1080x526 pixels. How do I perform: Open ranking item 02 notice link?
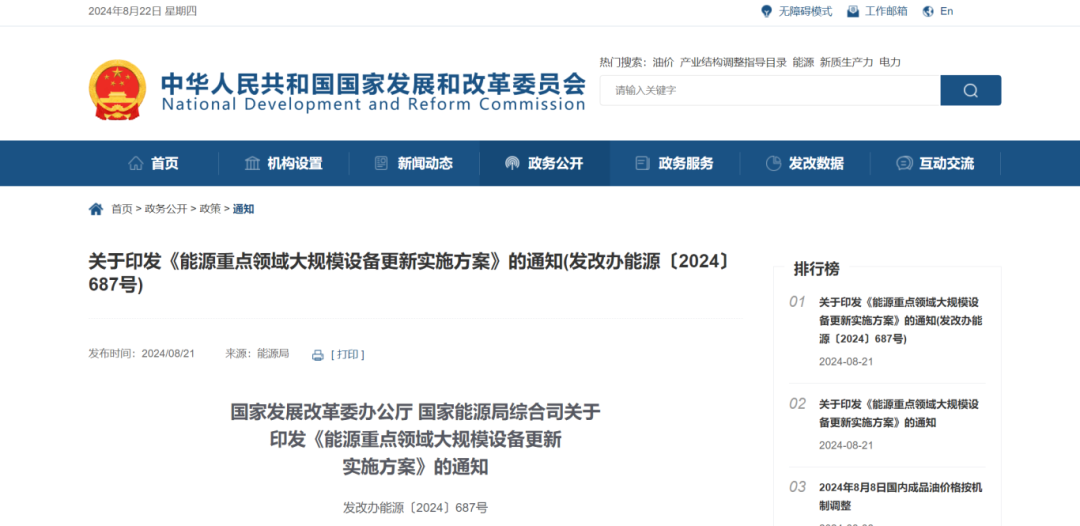pyautogui.click(x=899, y=413)
